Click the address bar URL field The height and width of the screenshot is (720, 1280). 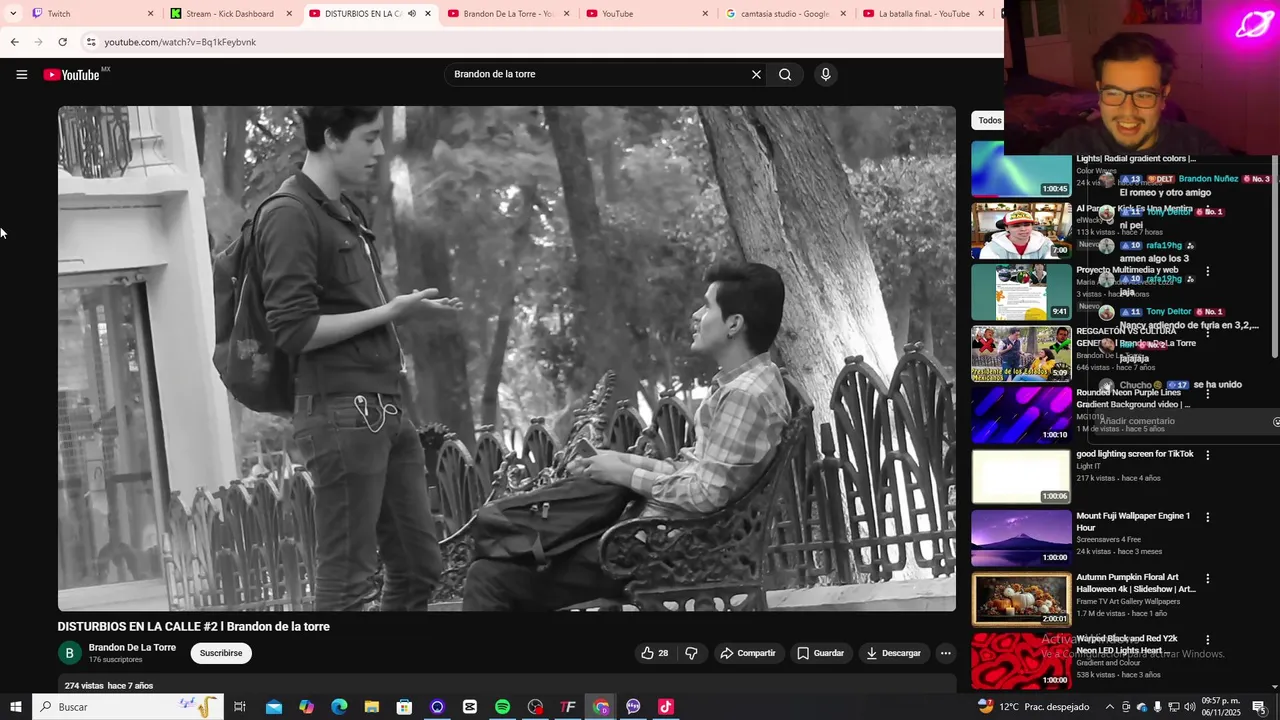pyautogui.click(x=540, y=42)
